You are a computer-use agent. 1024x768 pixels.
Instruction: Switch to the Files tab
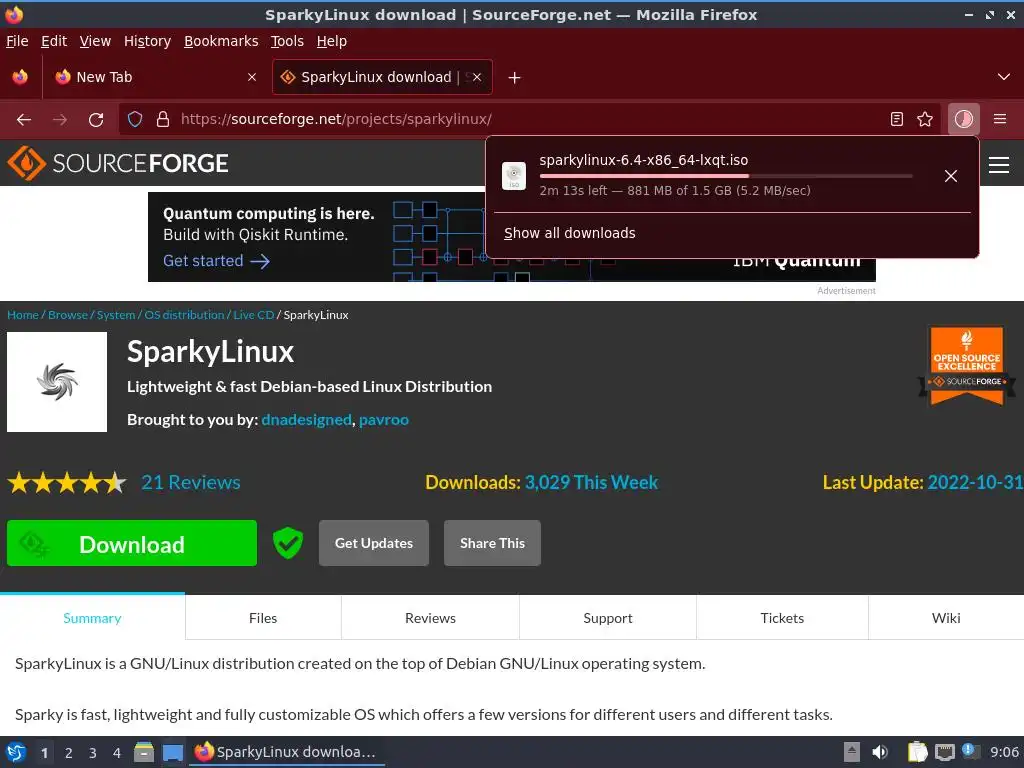point(263,618)
